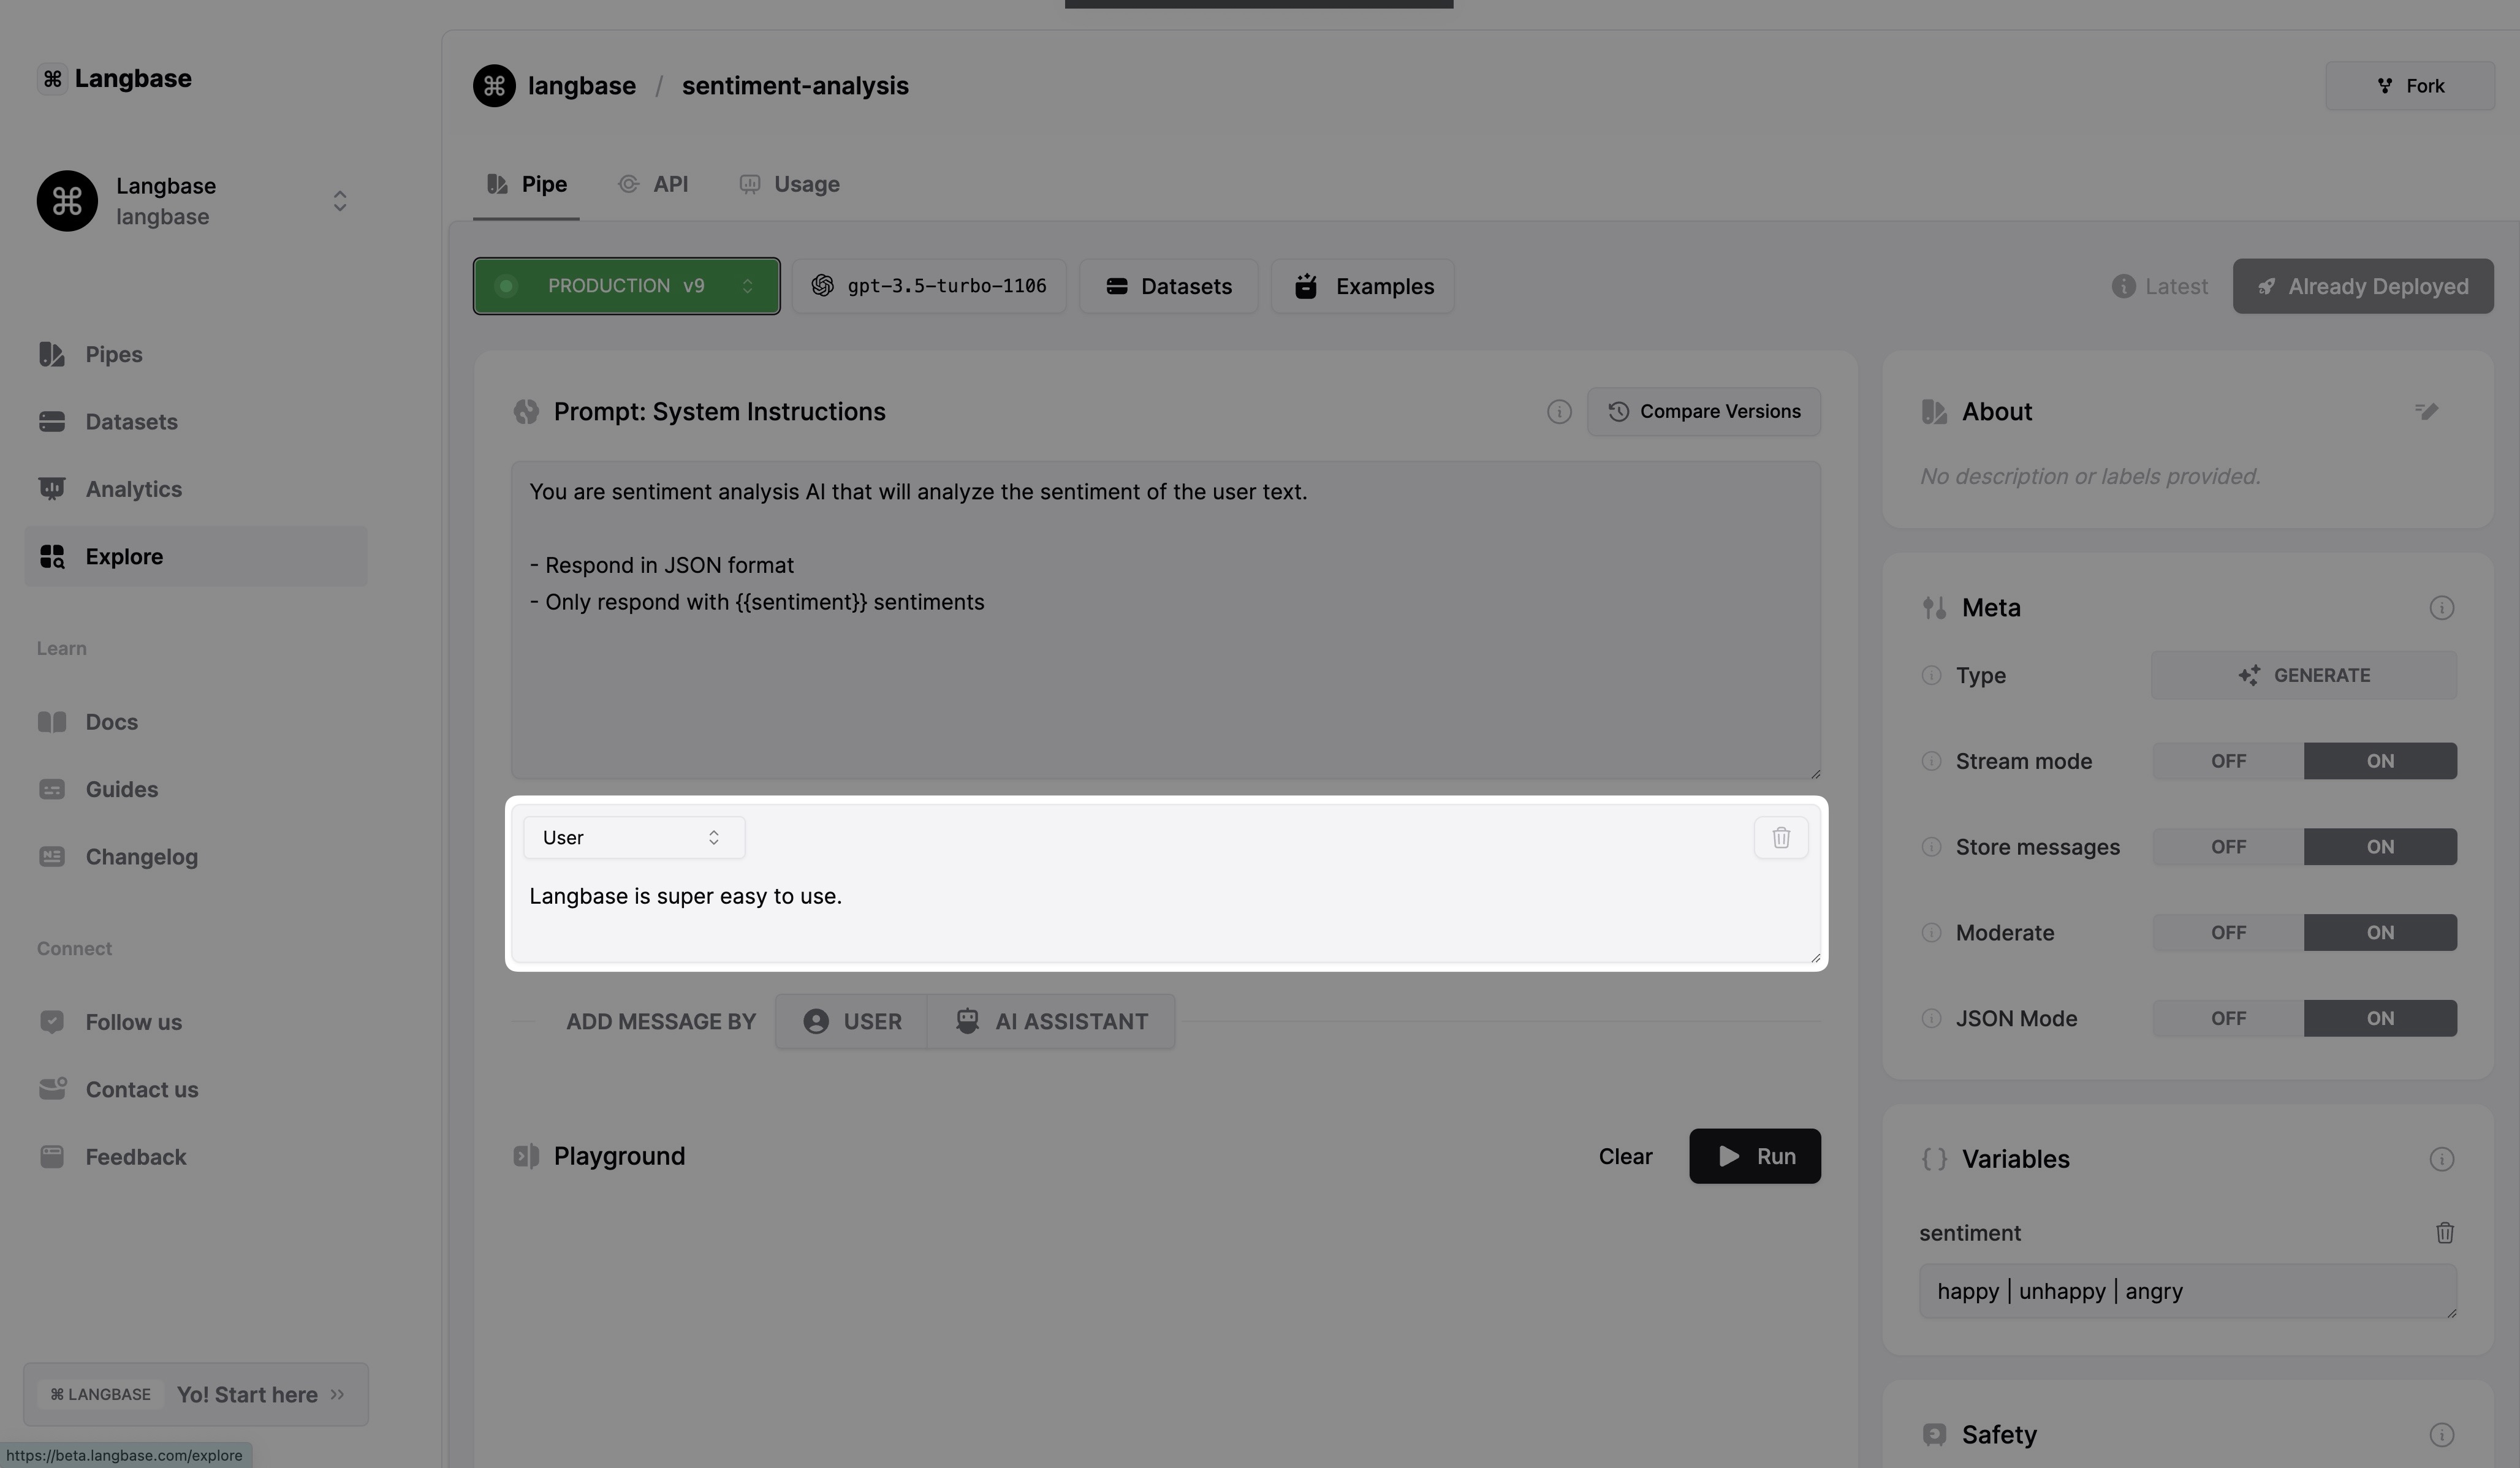Delete the sentiment variable

pyautogui.click(x=2444, y=1233)
